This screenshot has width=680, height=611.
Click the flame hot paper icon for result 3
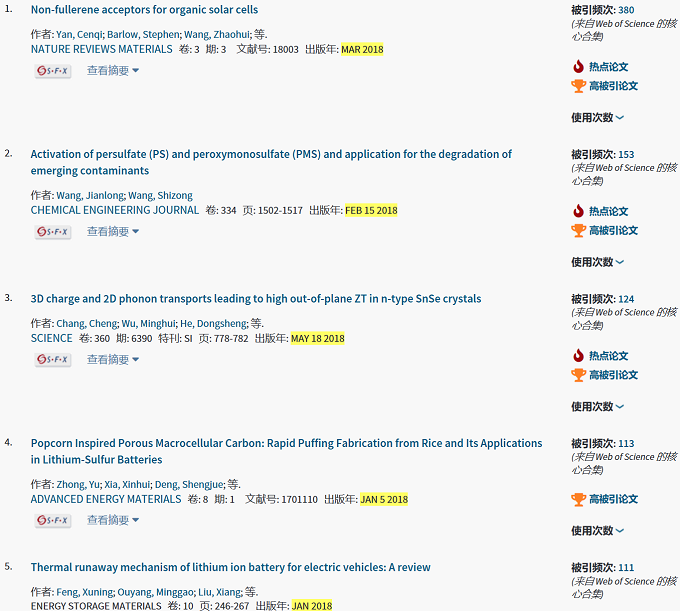pyautogui.click(x=578, y=356)
